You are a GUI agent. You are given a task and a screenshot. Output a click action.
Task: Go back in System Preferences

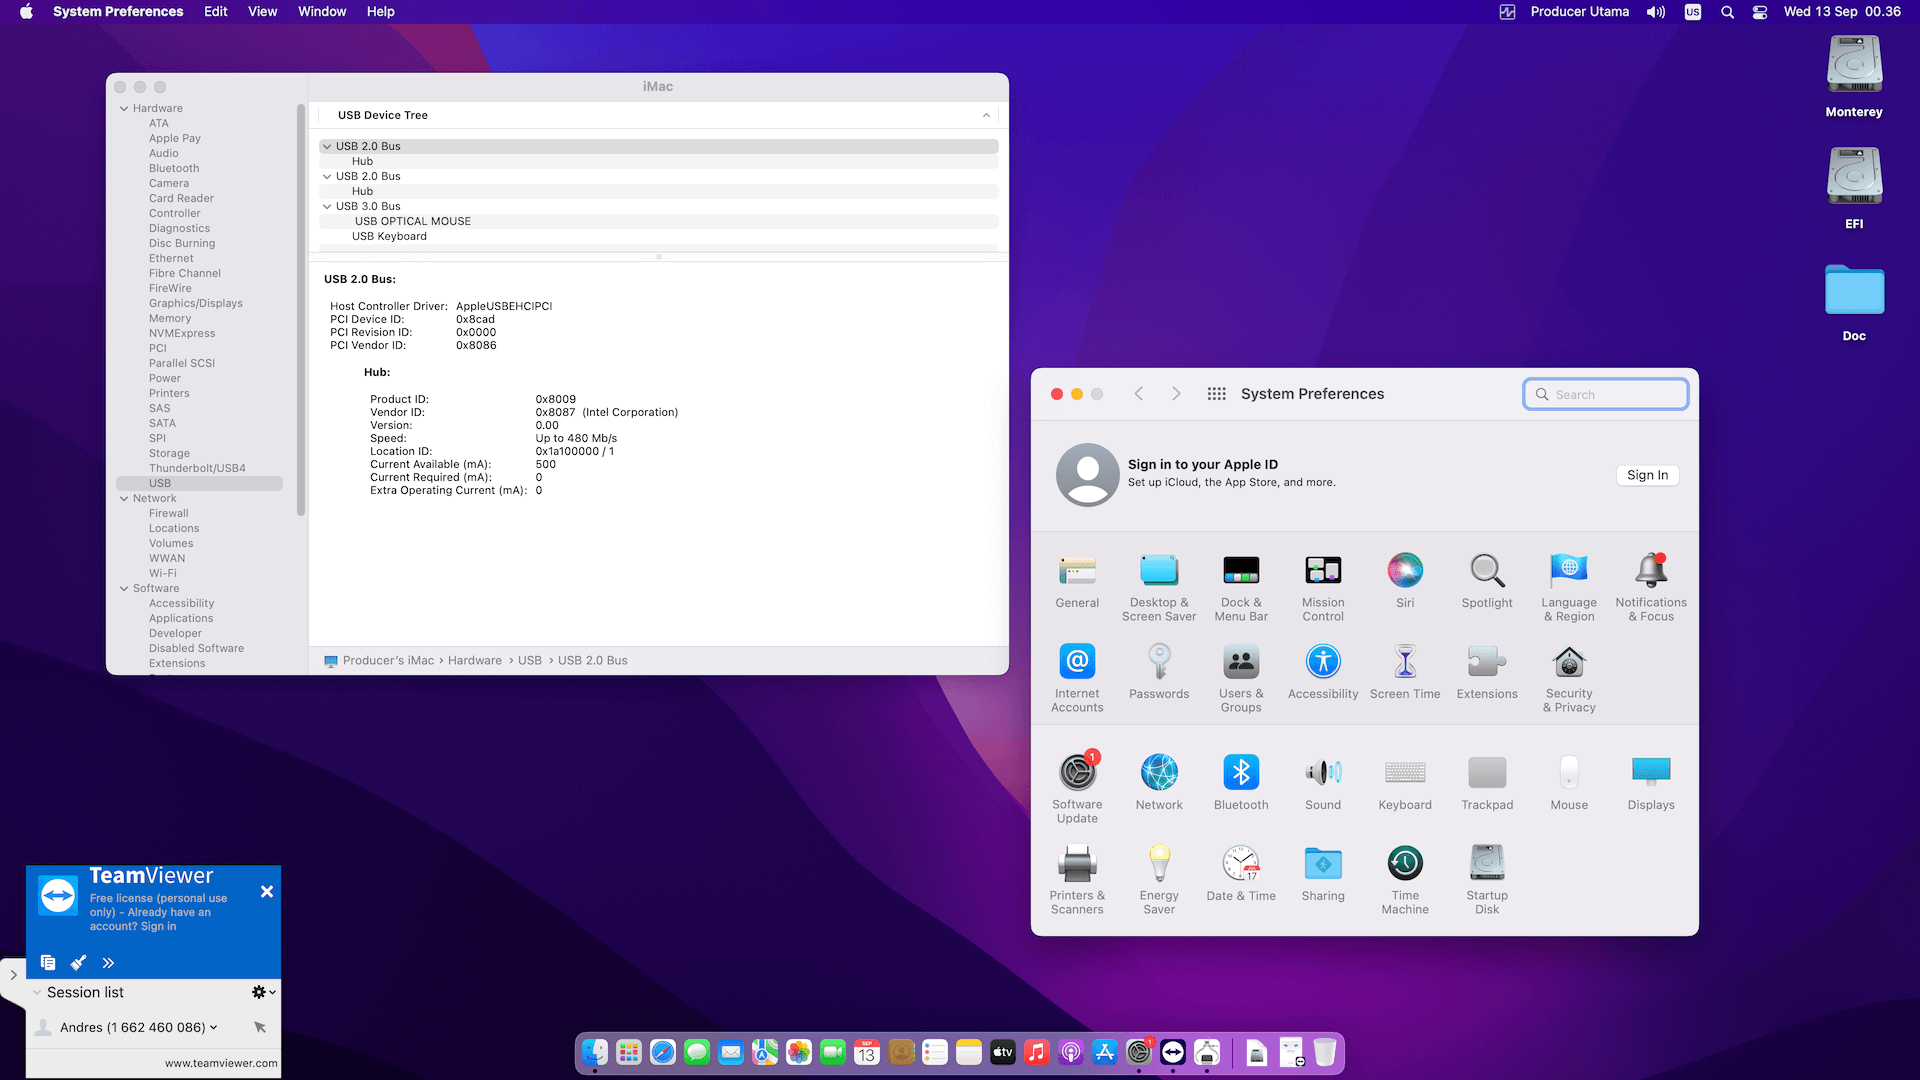coord(1138,394)
